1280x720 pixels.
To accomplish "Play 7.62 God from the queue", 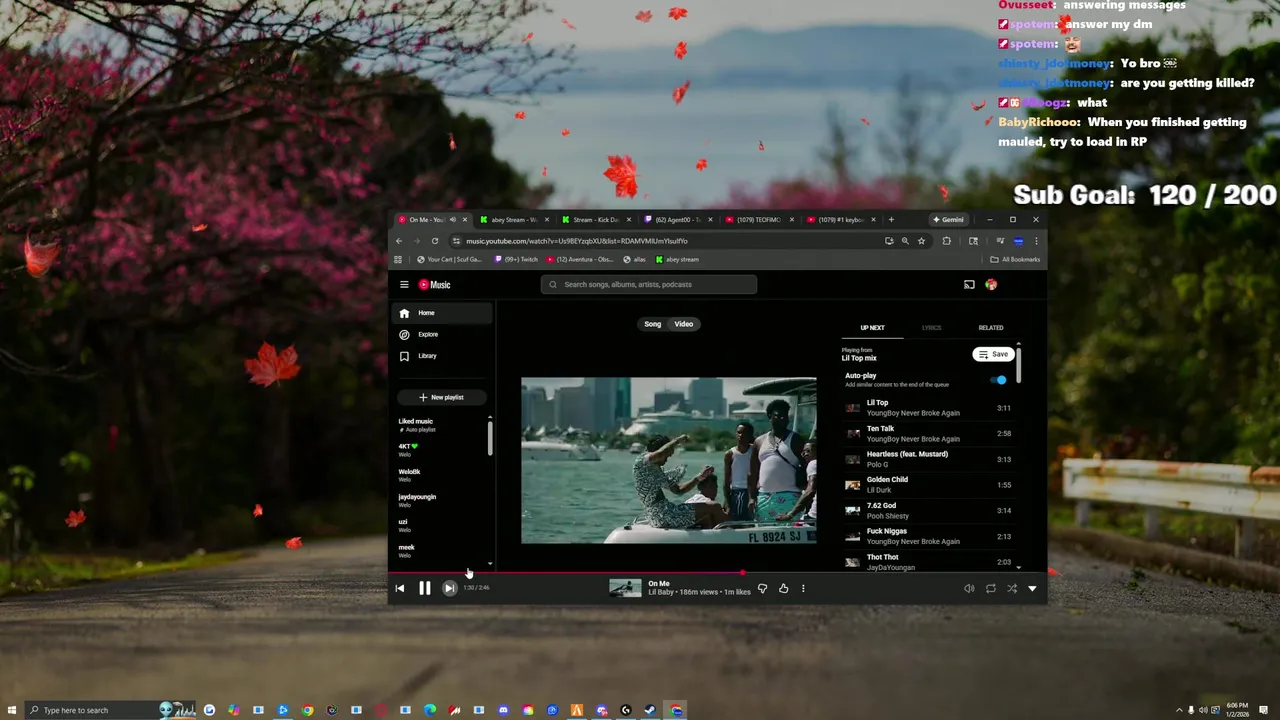I will [x=928, y=511].
